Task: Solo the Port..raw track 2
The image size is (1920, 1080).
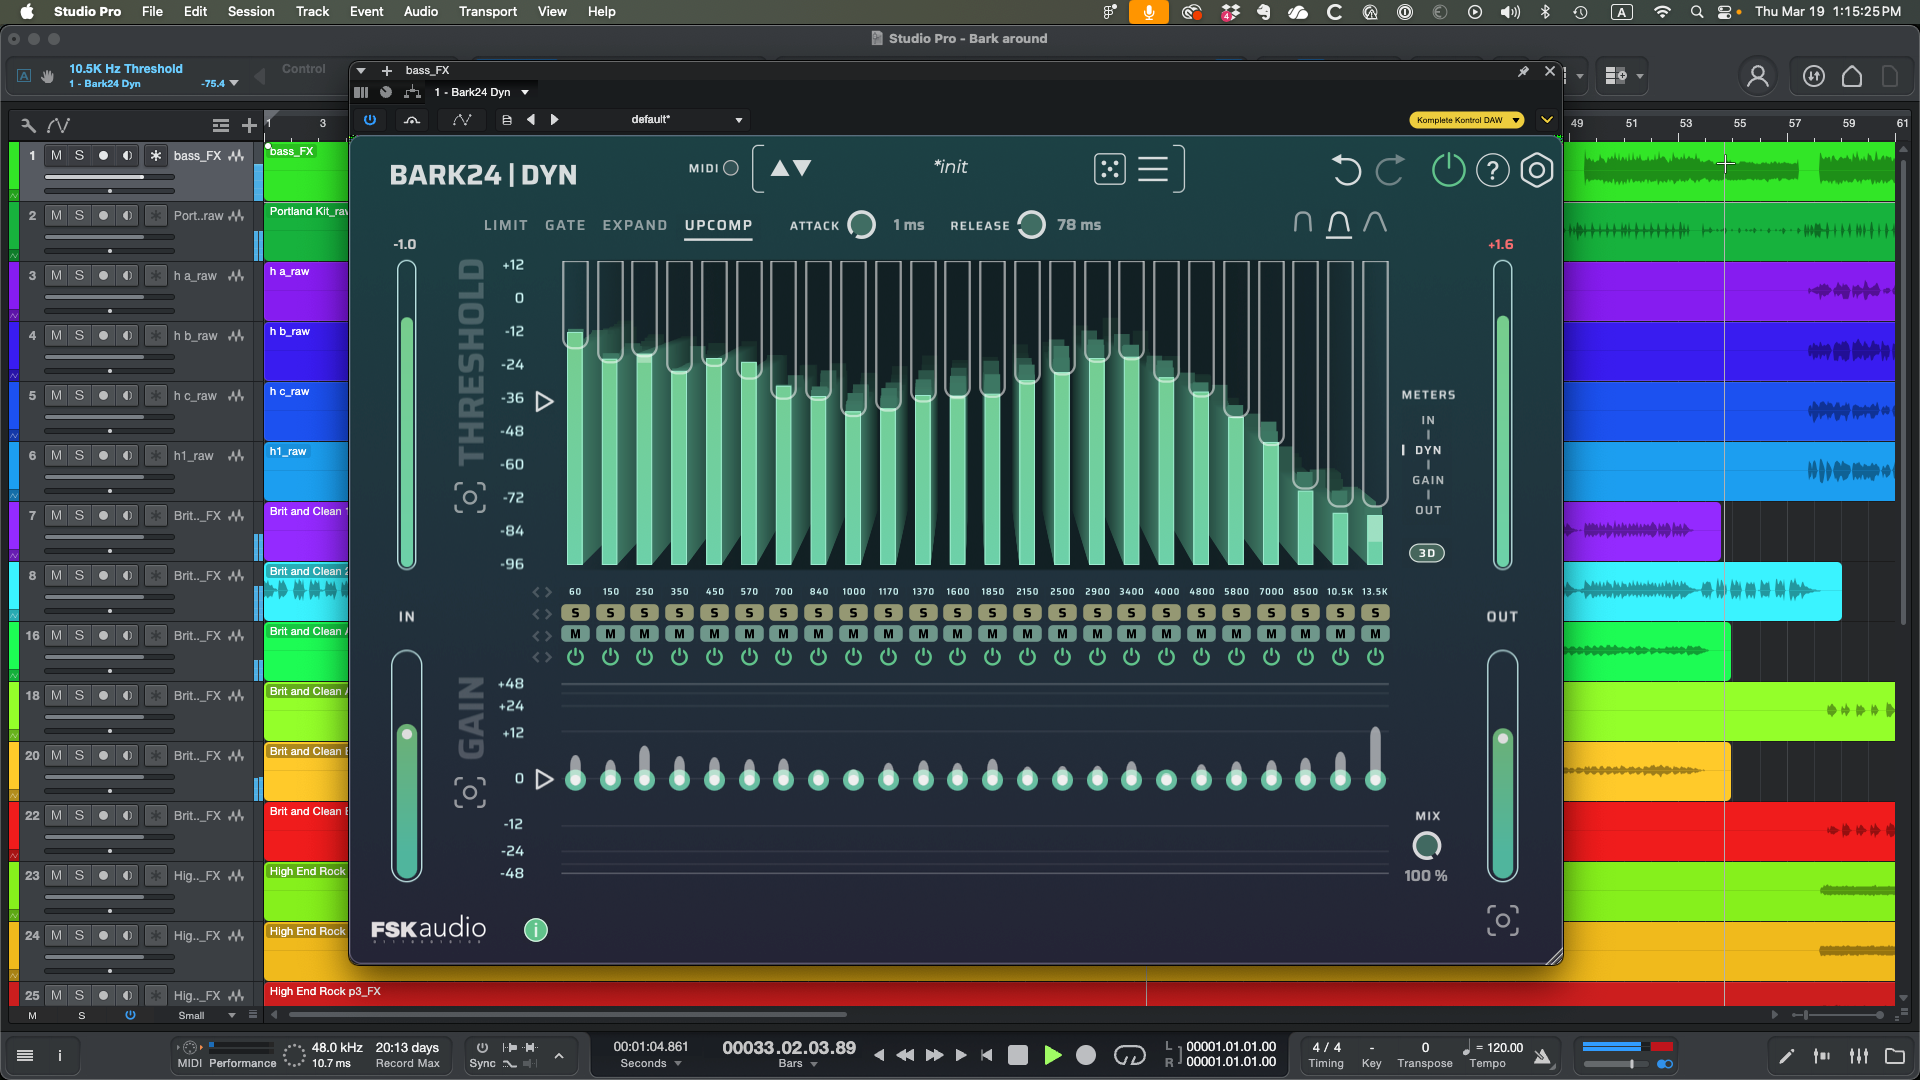Action: [x=79, y=216]
